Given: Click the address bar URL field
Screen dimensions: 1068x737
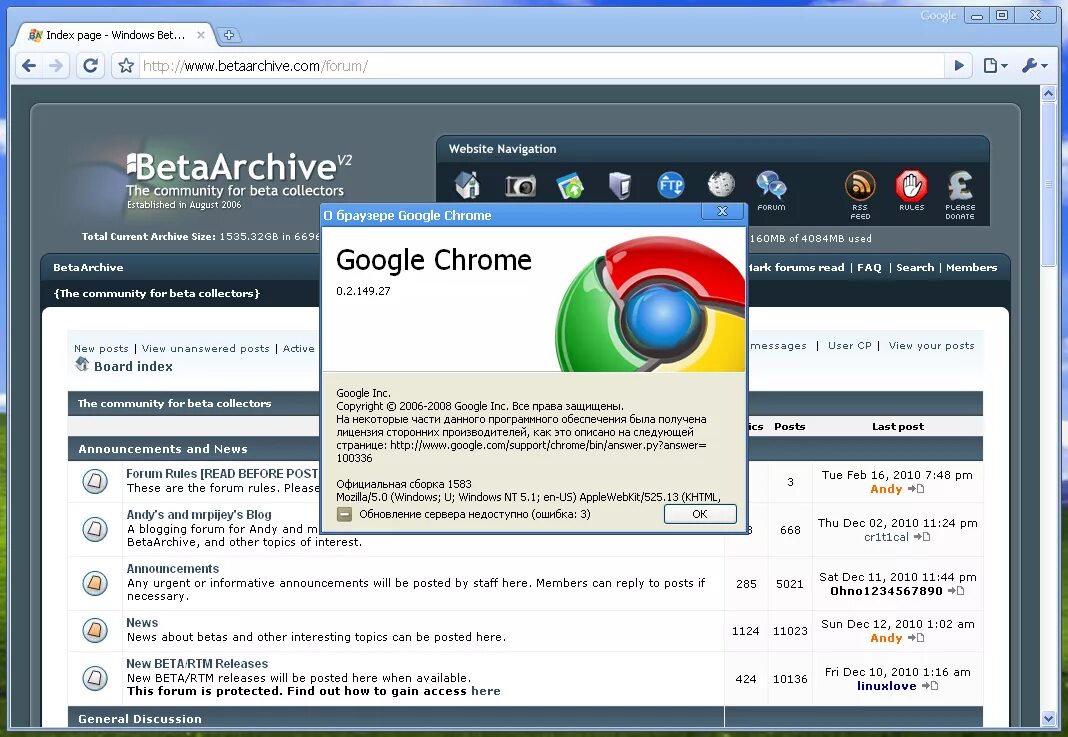Looking at the screenshot, I should pos(541,66).
